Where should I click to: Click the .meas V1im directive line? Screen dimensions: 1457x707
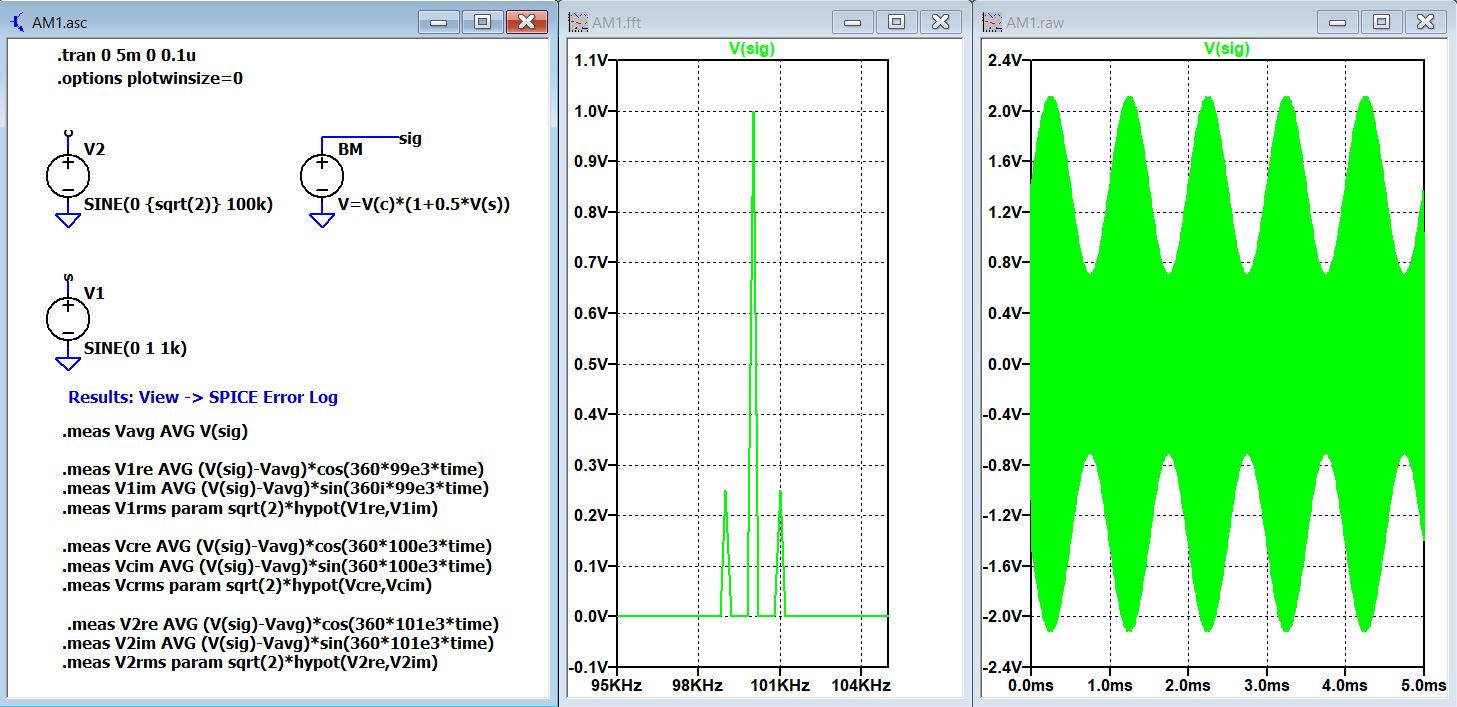[x=275, y=488]
